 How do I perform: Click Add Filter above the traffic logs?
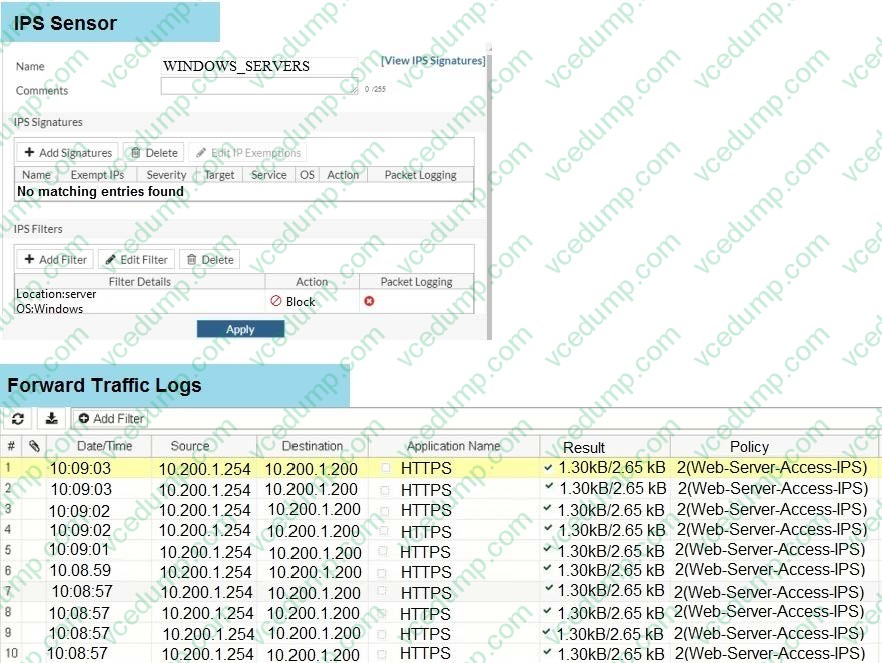coord(110,419)
